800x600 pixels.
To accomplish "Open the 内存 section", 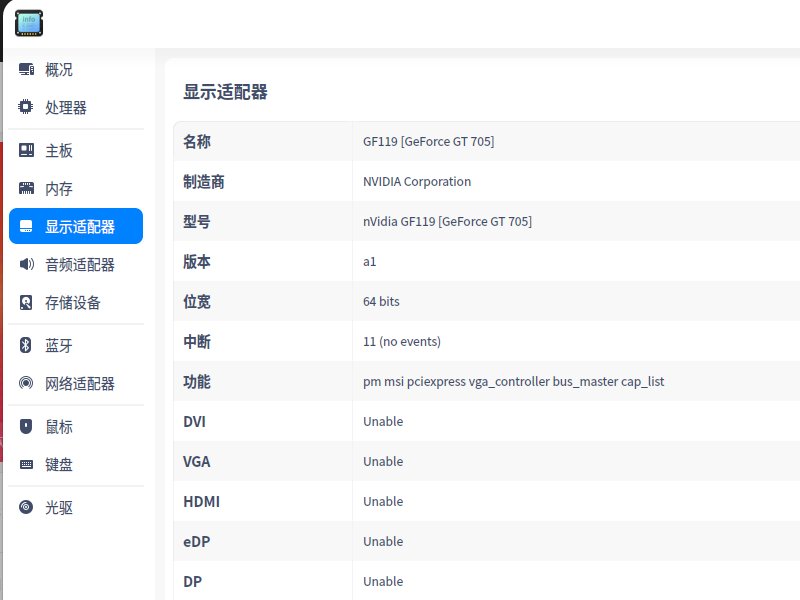I will click(x=76, y=188).
